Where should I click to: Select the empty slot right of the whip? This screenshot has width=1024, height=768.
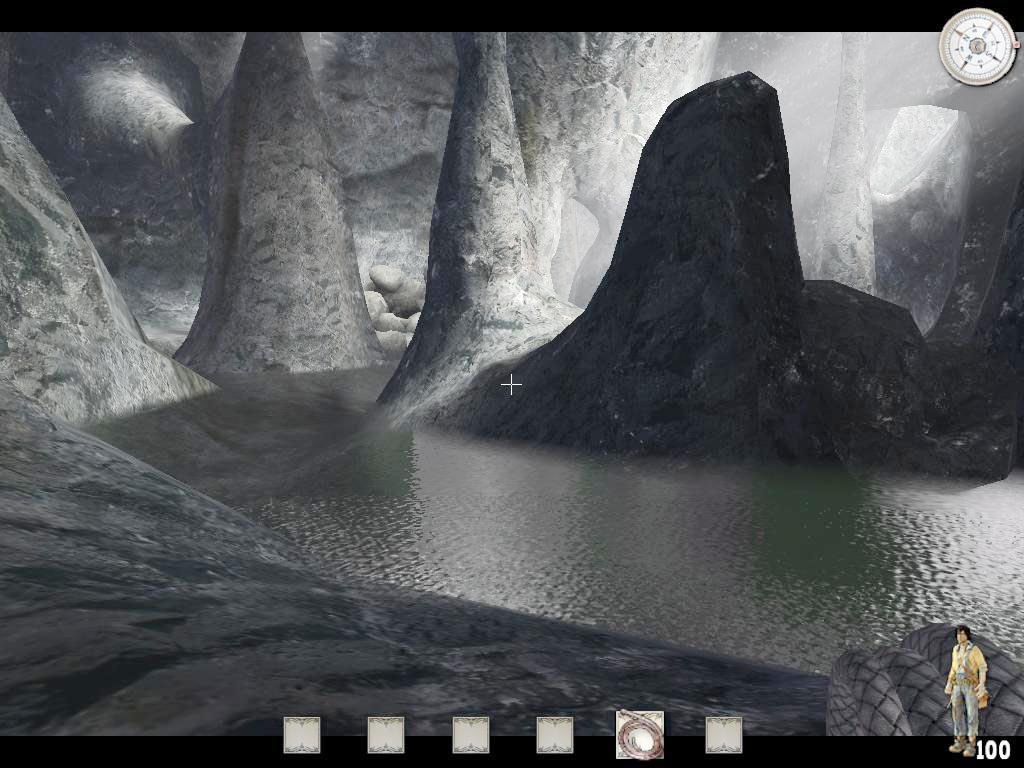pyautogui.click(x=724, y=735)
